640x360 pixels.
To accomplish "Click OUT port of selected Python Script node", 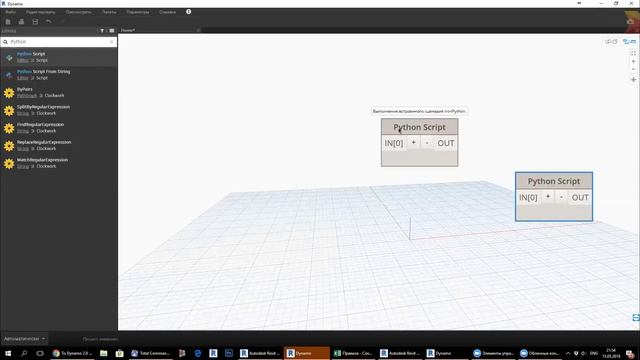I will [580, 198].
